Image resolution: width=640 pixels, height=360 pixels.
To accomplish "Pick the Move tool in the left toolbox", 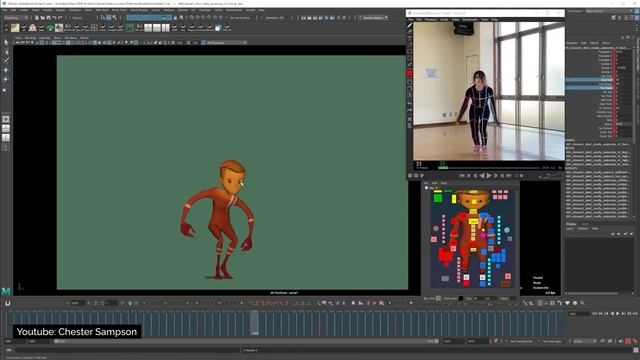I will click(x=6, y=70).
